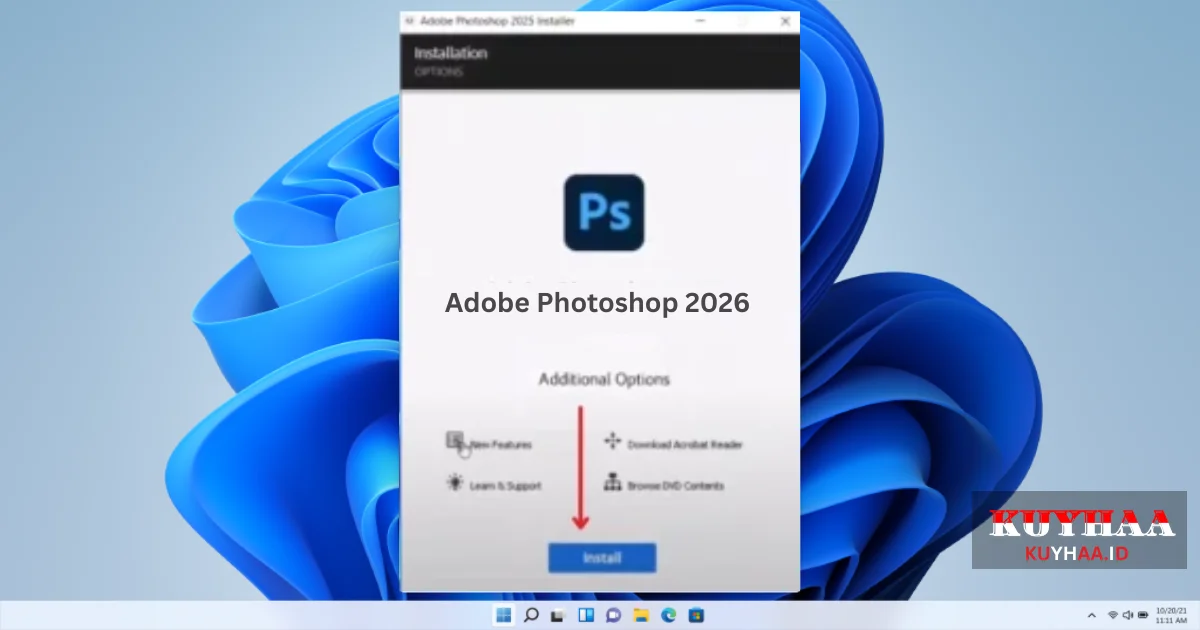
Task: Click the Download Acrobat Reader icon
Action: 611,441
